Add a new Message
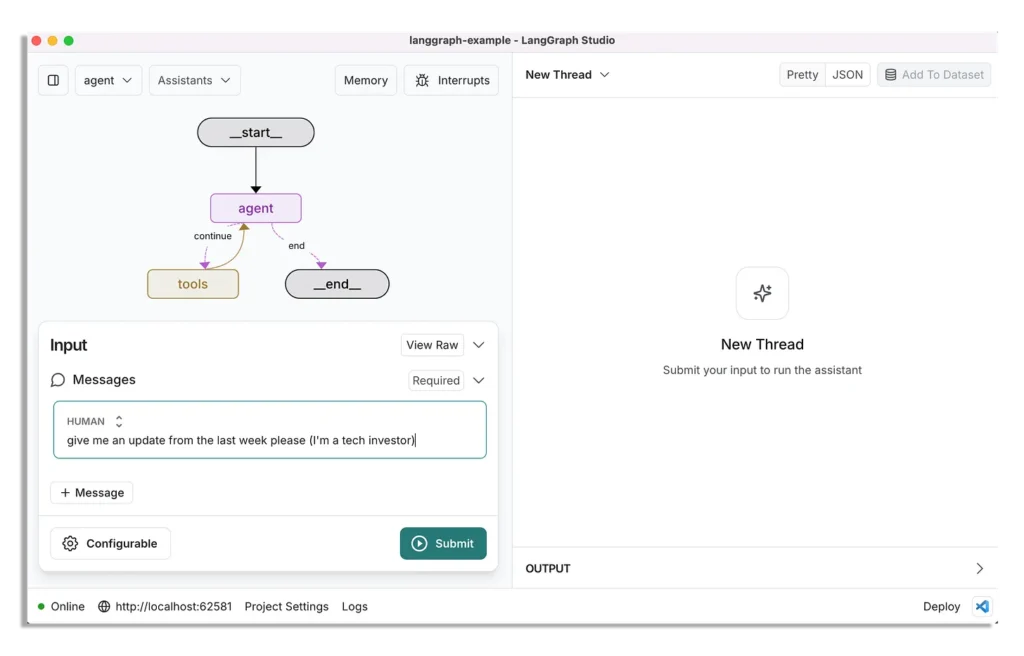Image resolution: width=1024 pixels, height=656 pixels. (92, 493)
